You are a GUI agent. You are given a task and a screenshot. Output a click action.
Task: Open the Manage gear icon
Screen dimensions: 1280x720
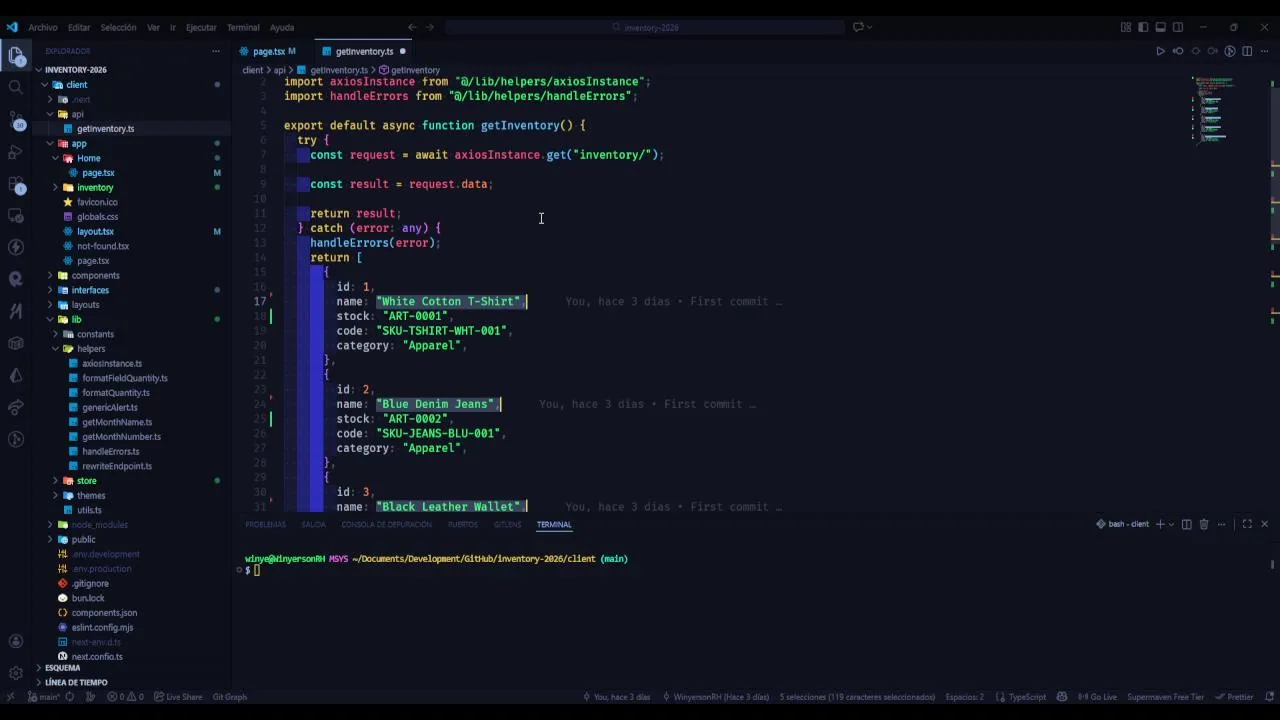tap(16, 673)
